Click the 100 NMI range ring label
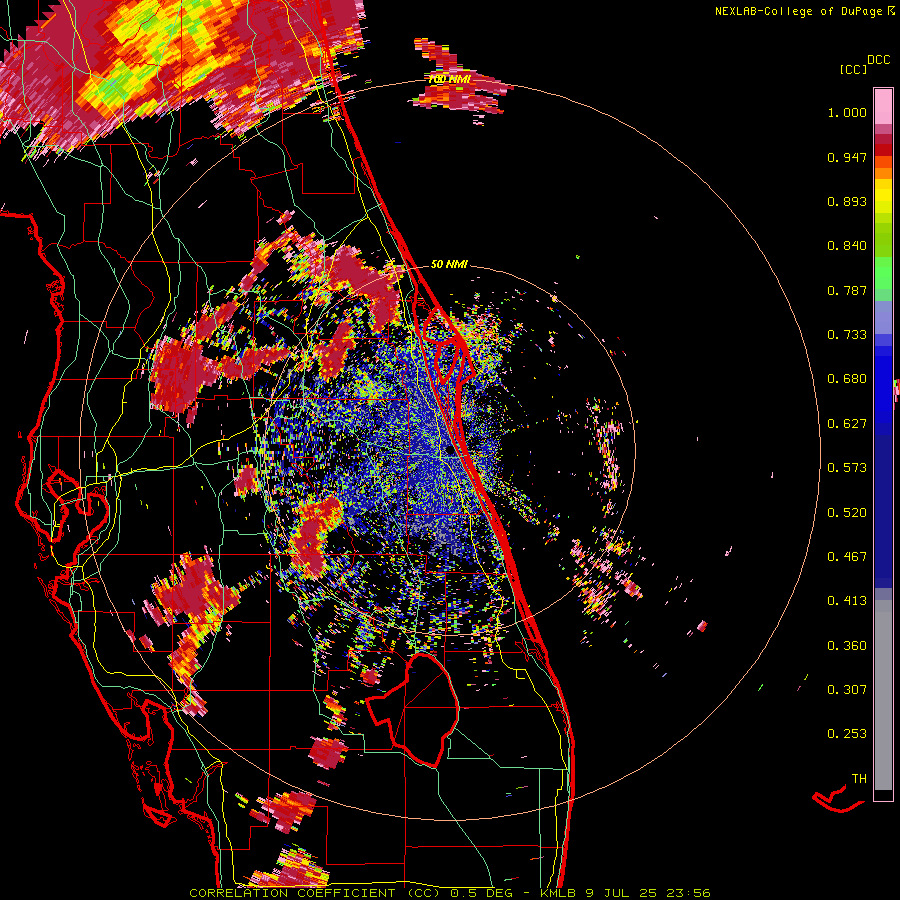This screenshot has width=900, height=900. [449, 79]
